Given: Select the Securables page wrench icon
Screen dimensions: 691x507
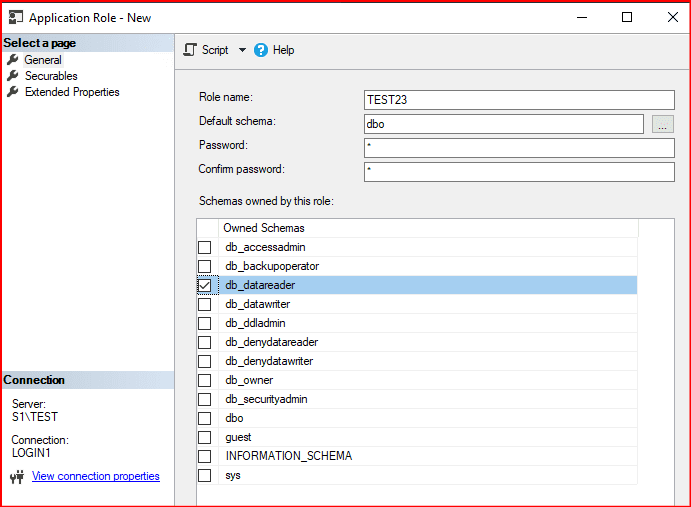Looking at the screenshot, I should (13, 76).
